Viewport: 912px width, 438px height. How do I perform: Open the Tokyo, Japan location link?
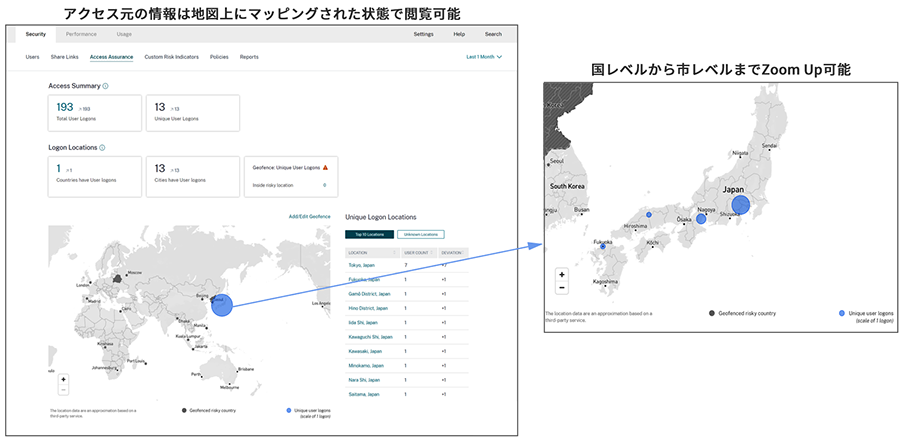point(363,265)
